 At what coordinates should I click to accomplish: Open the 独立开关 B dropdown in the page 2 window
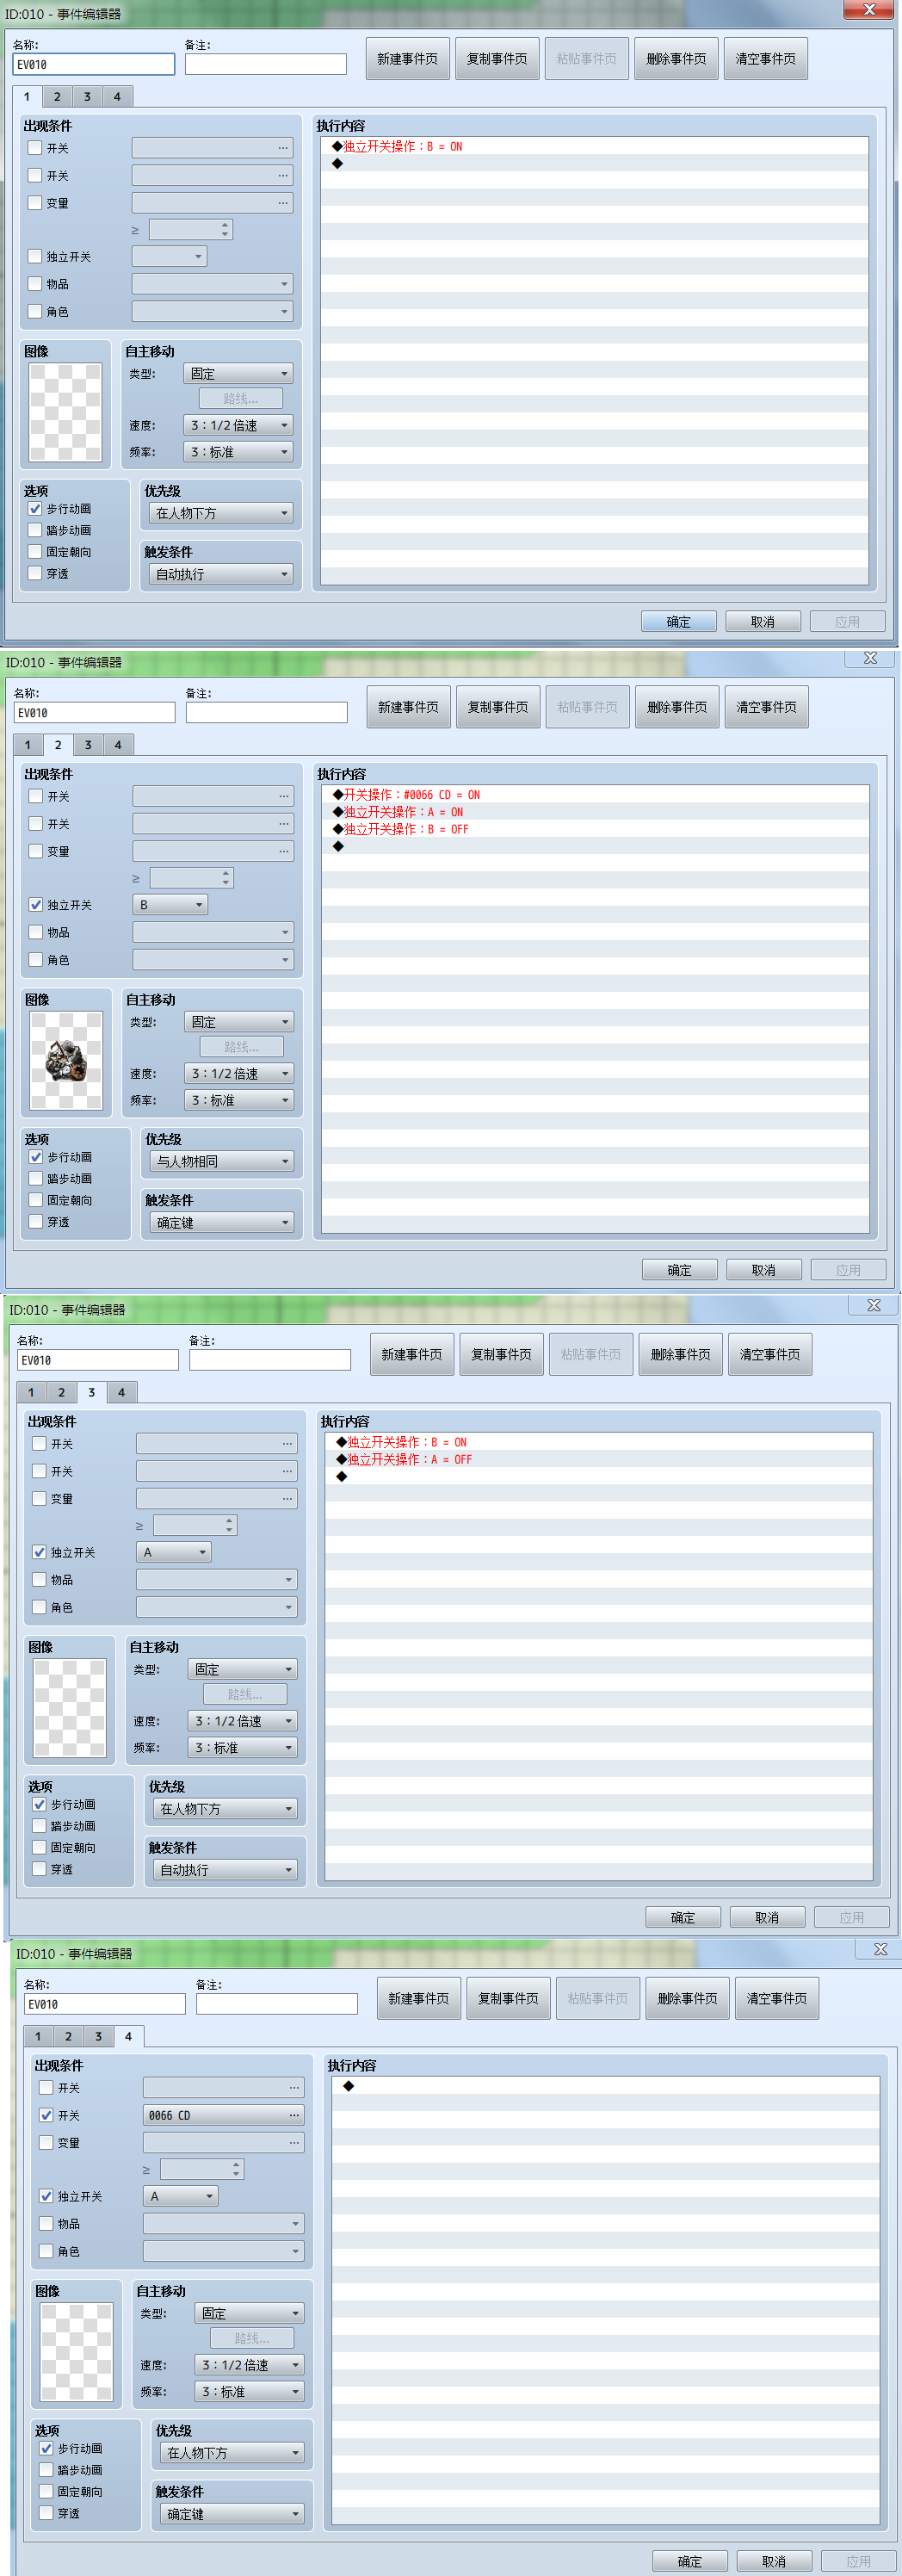click(x=170, y=904)
